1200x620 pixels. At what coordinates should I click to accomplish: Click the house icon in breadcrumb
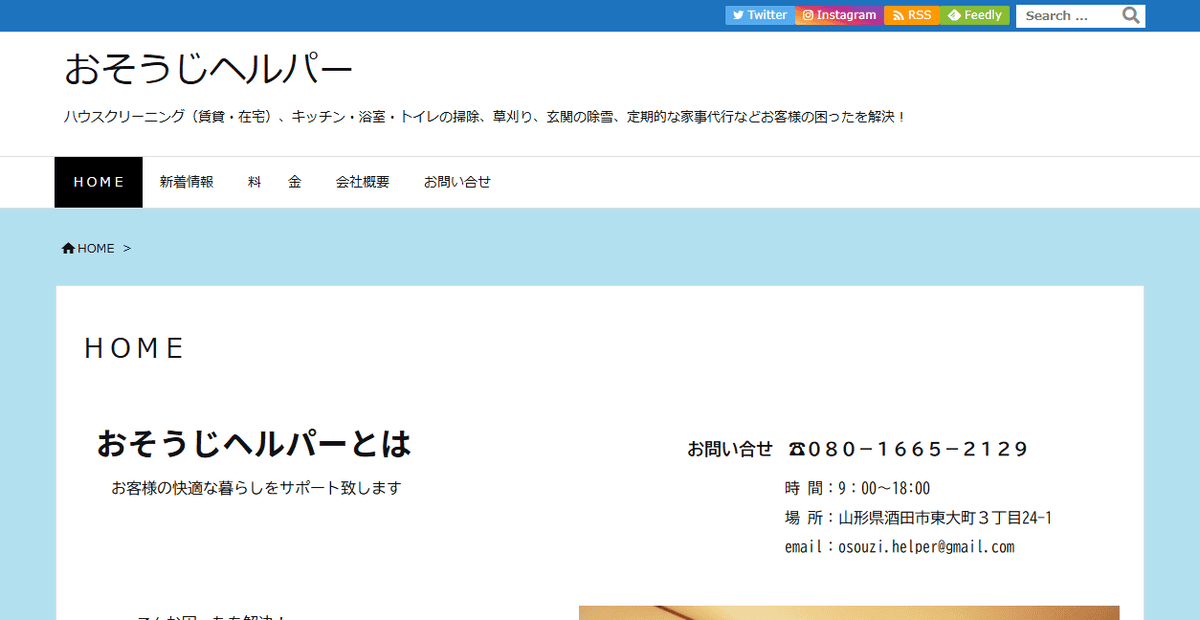tap(68, 248)
